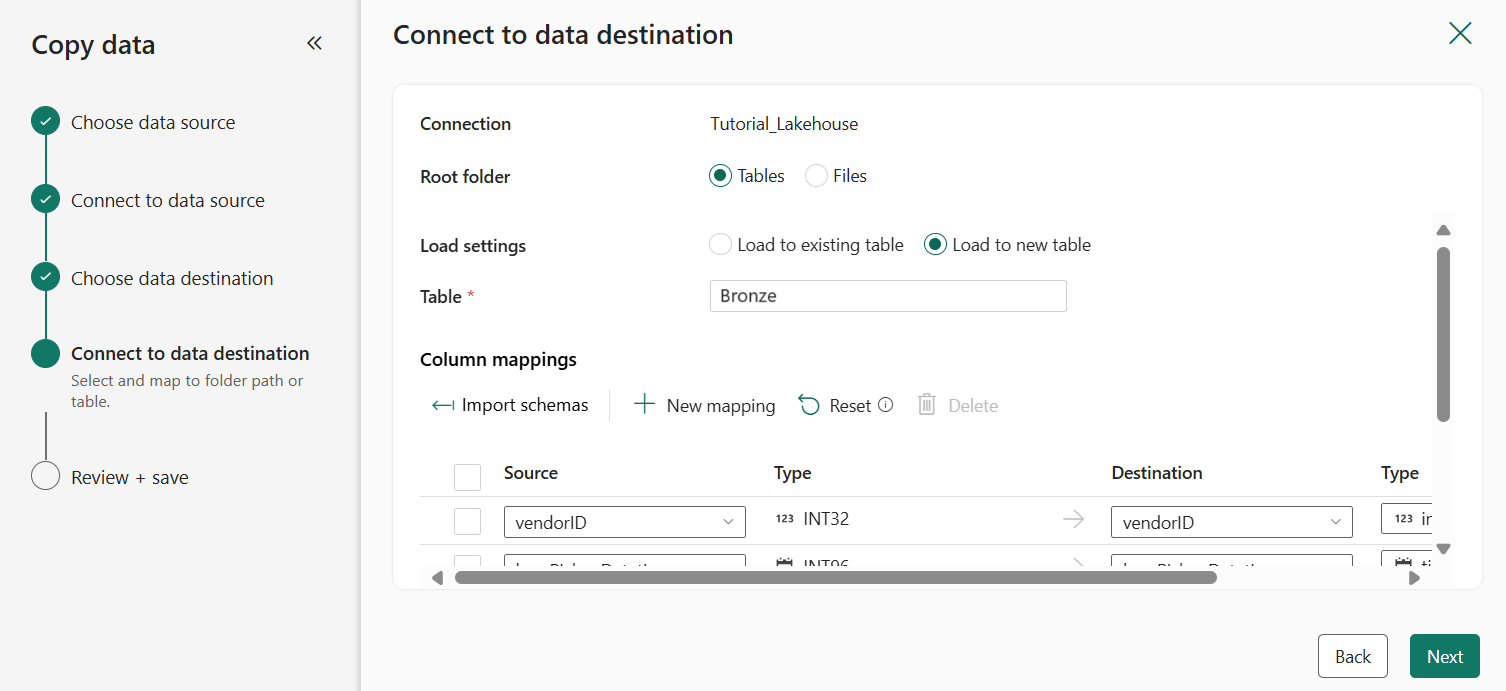Click the Choose data source step checkmark

[x=45, y=122]
